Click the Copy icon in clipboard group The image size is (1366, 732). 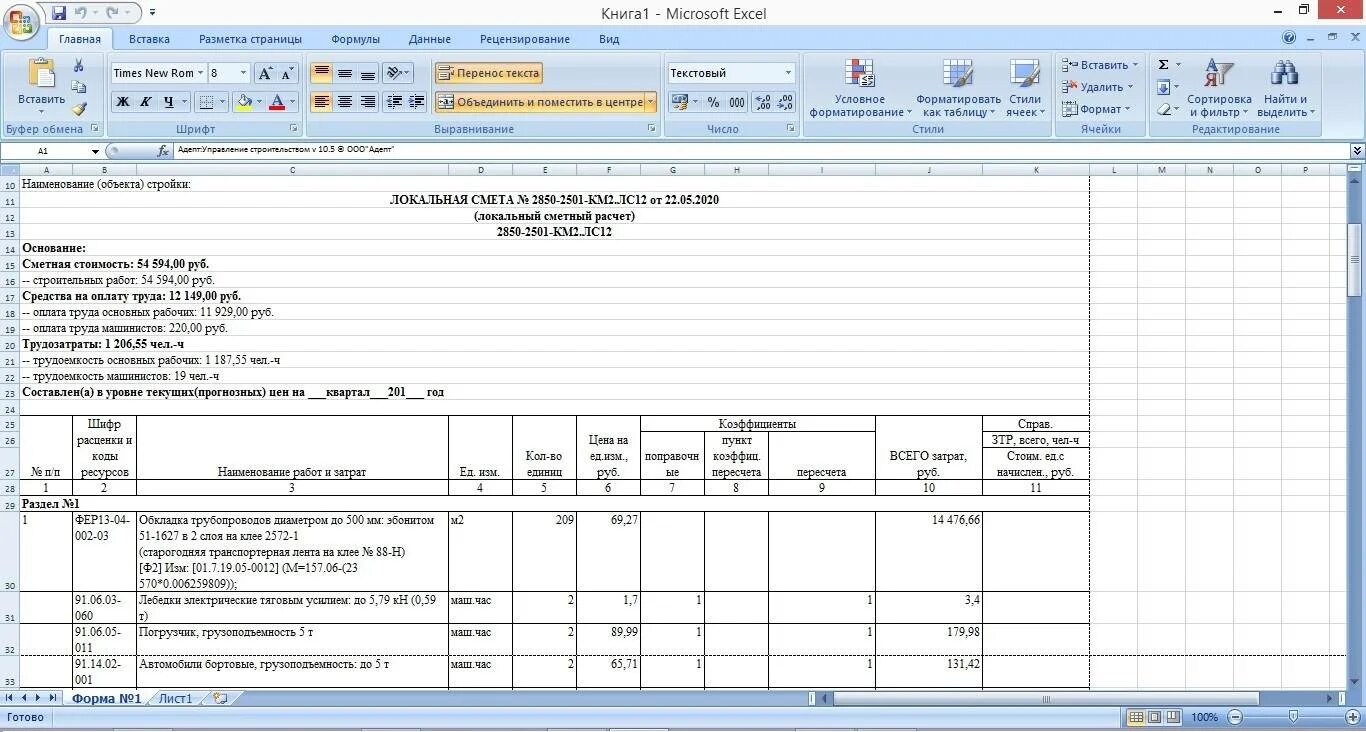pyautogui.click(x=79, y=87)
